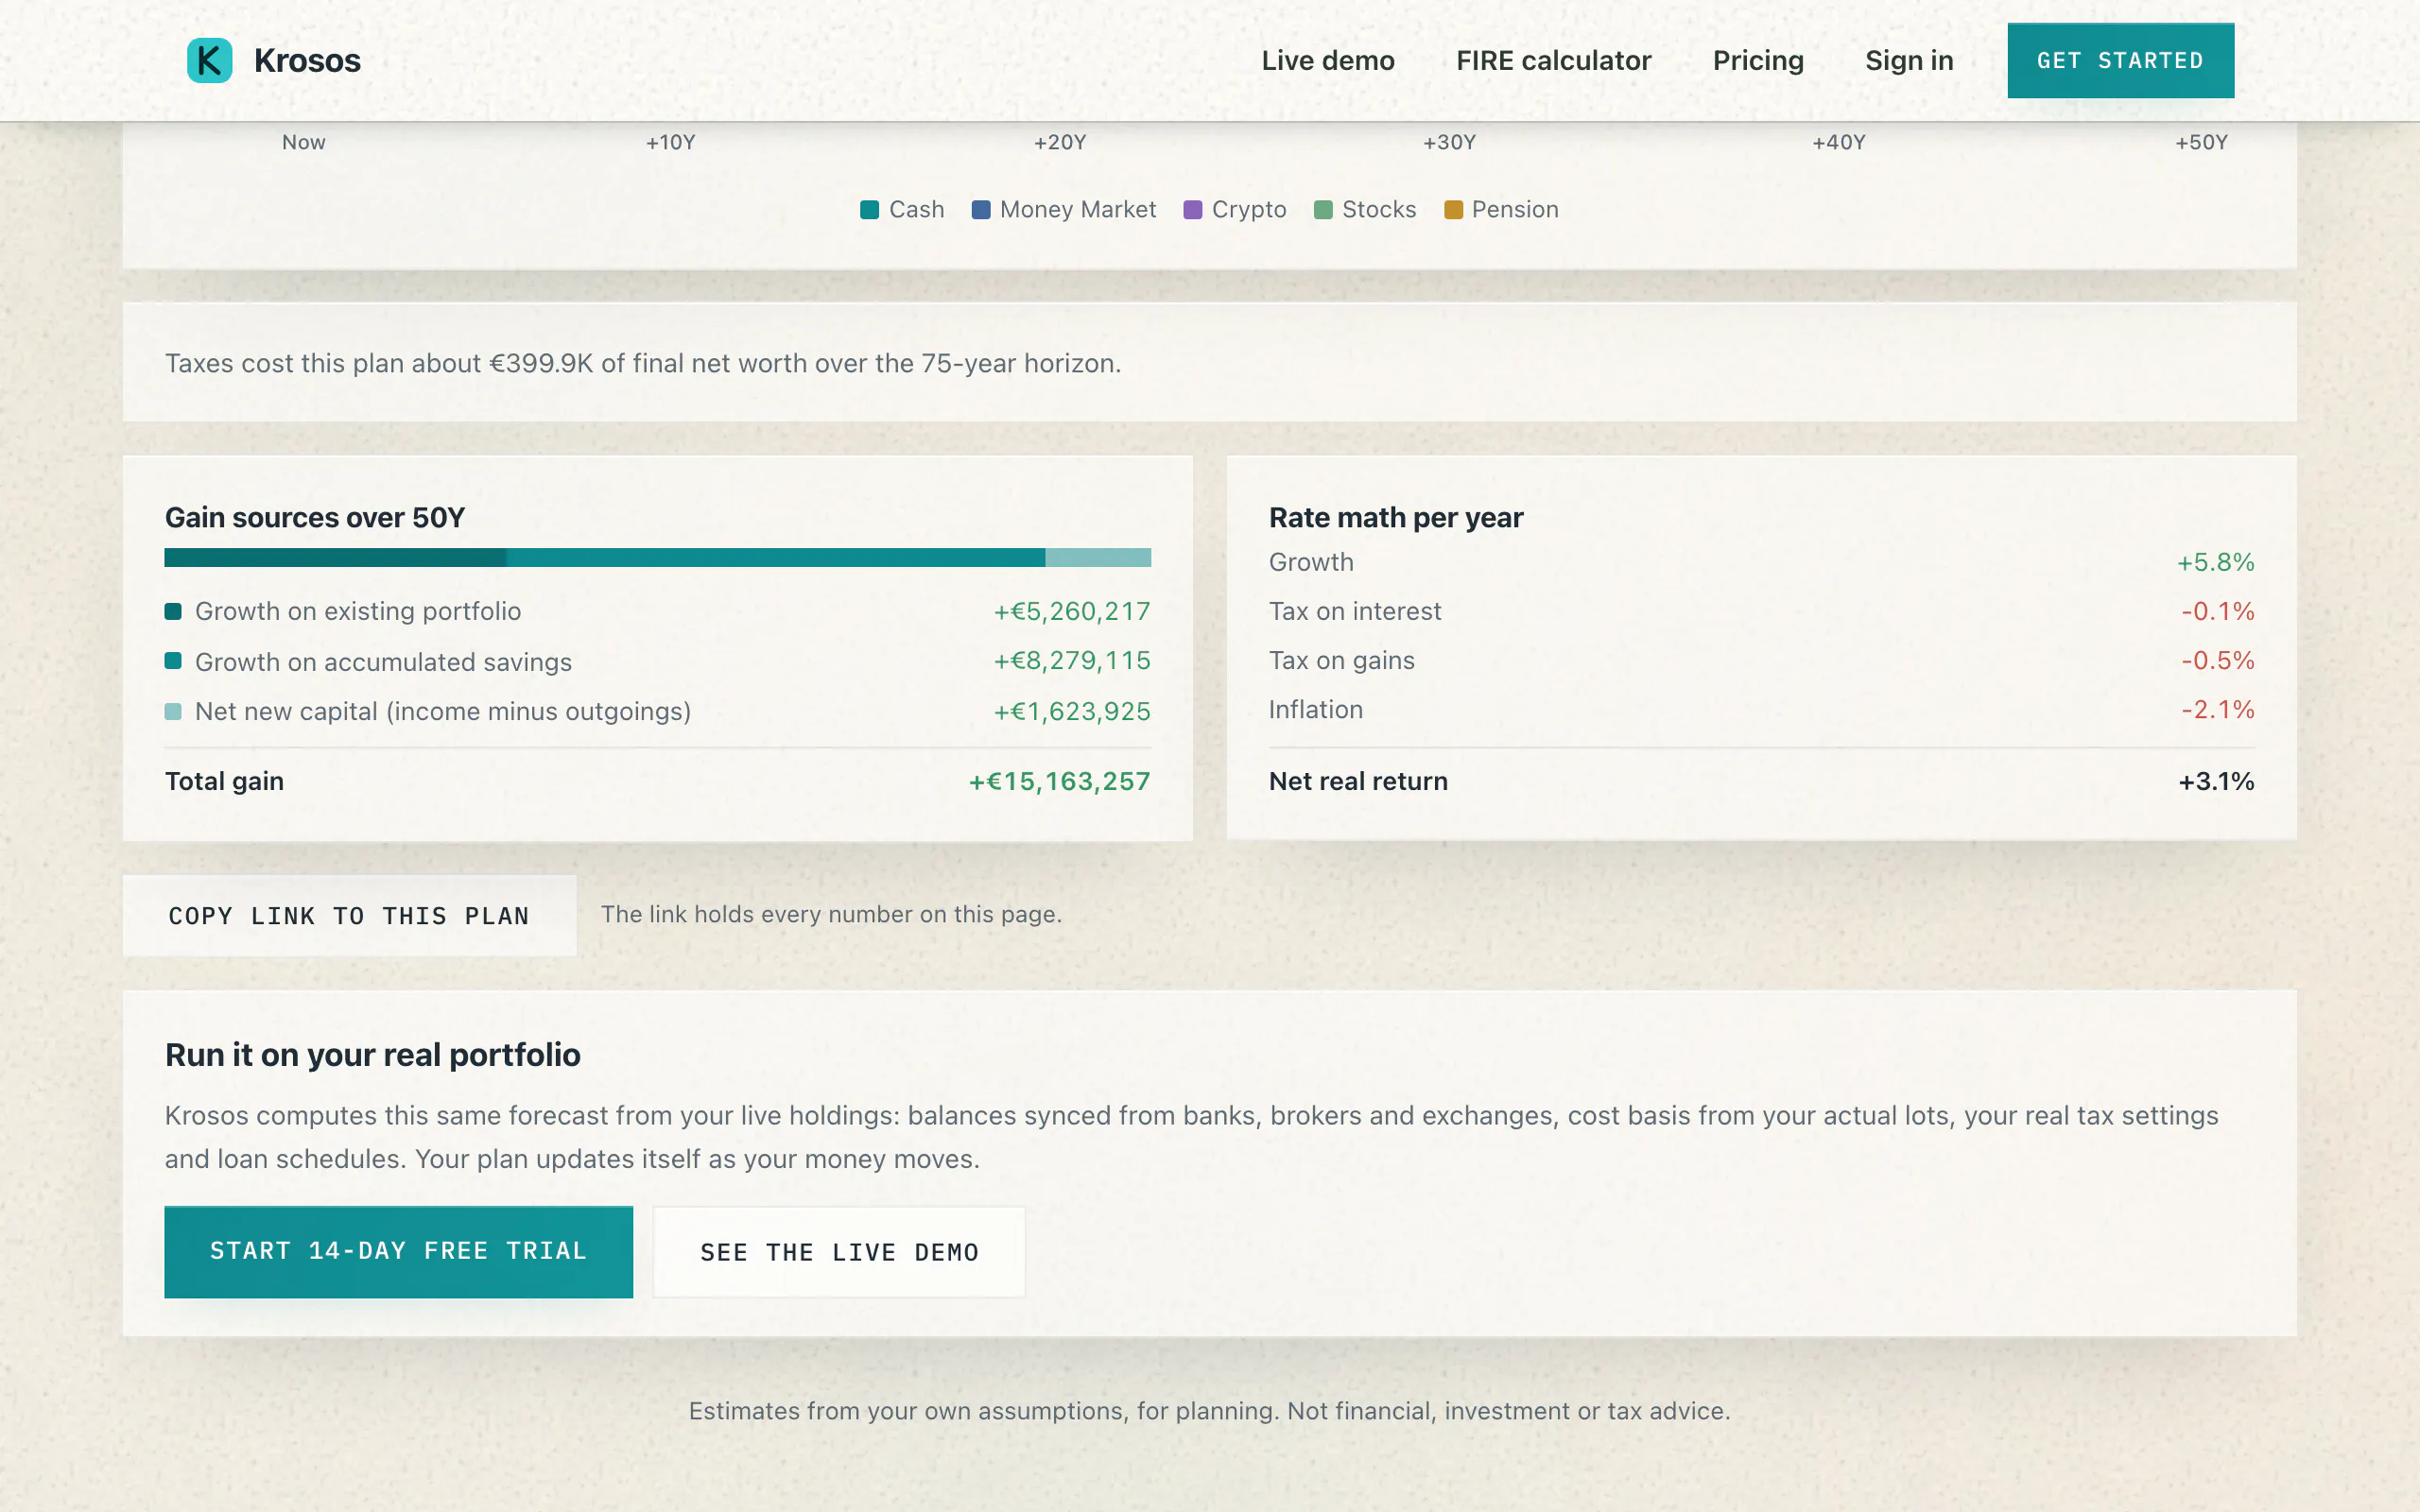Open the Krosos brand name link
2420x1512 pixels.
[x=307, y=60]
